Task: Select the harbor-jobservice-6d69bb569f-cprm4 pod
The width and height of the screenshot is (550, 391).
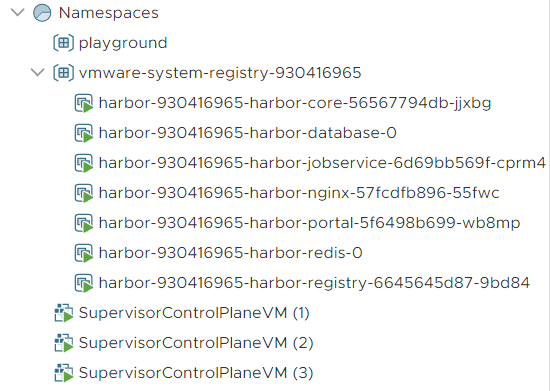Action: (322, 163)
